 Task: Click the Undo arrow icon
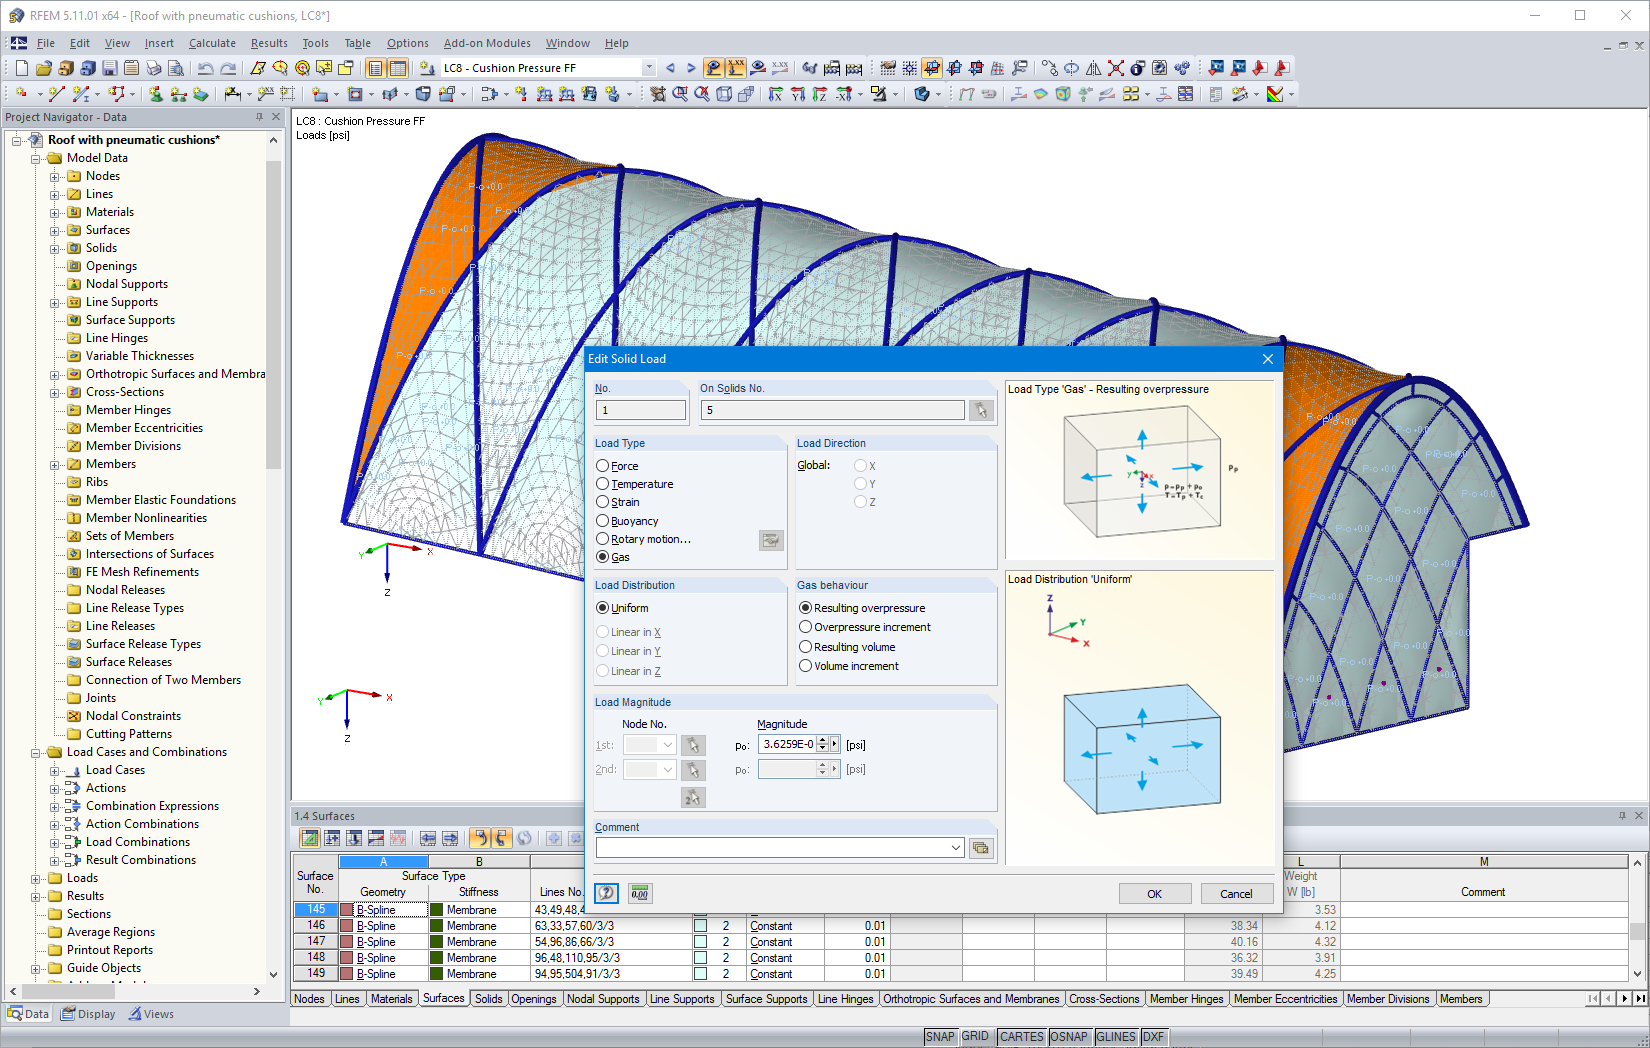click(205, 68)
